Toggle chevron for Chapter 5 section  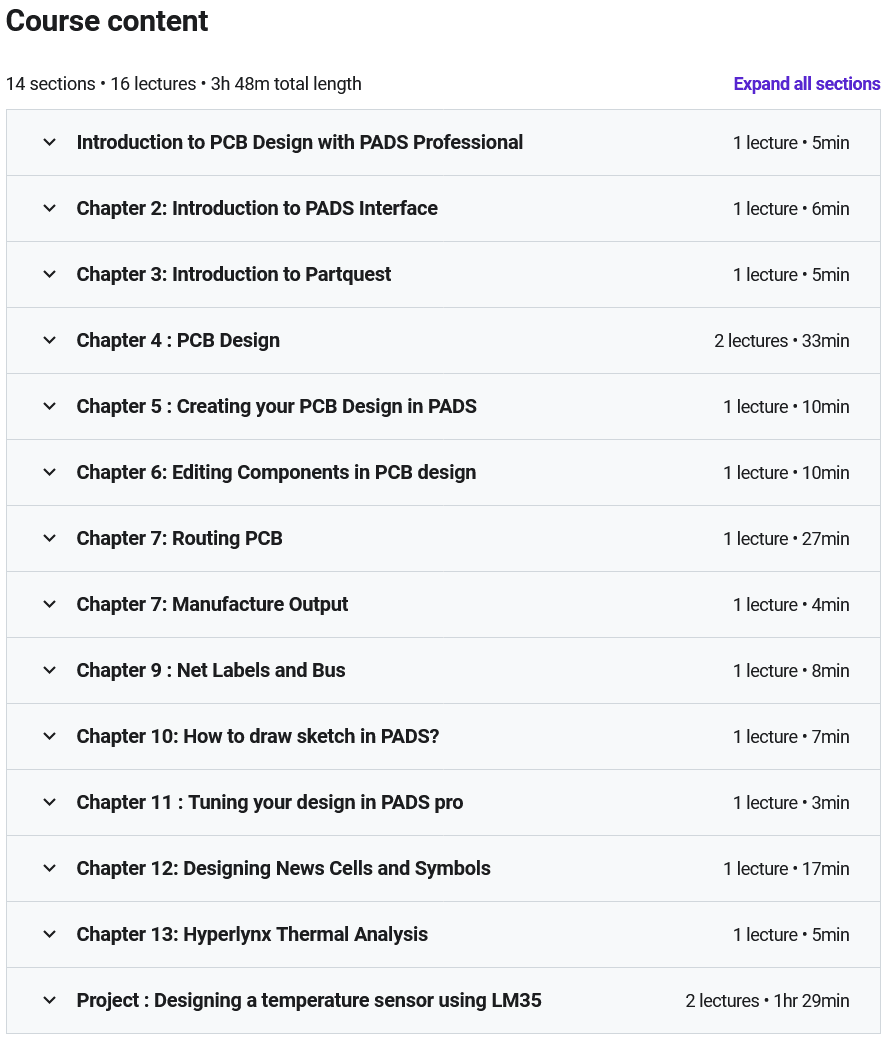coord(50,407)
